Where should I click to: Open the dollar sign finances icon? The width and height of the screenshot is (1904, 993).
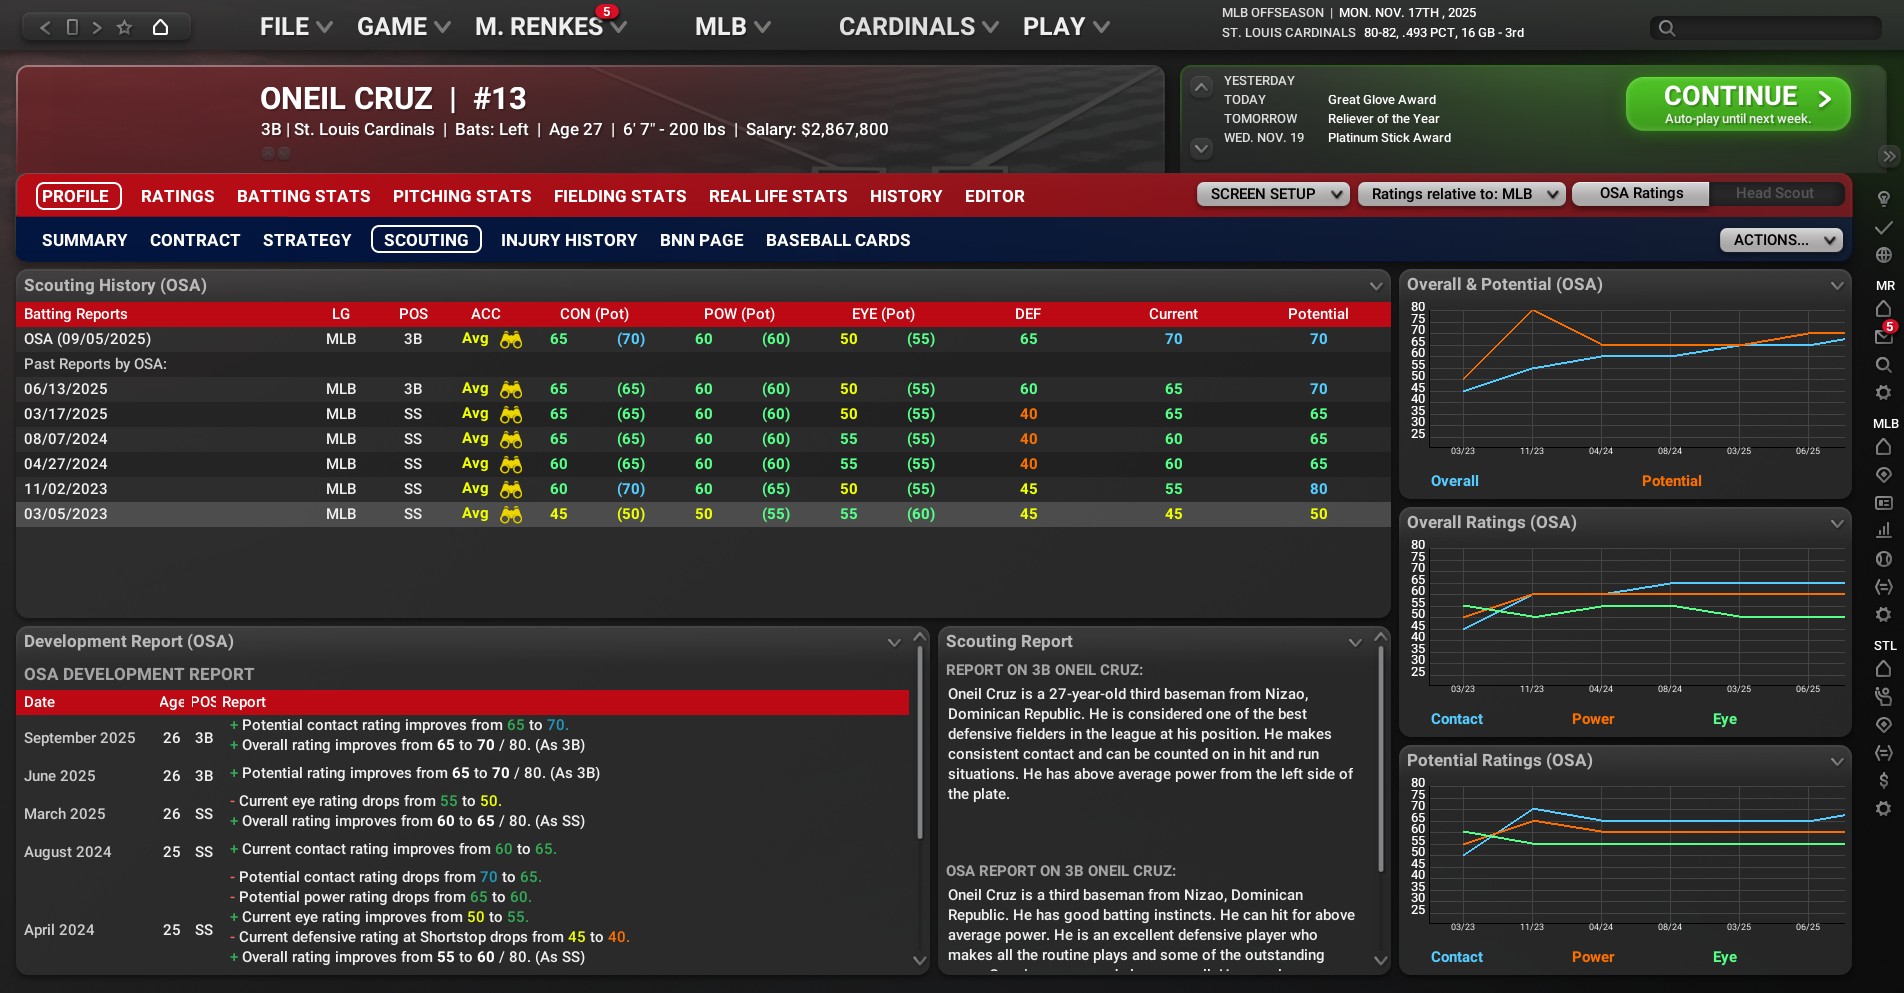pyautogui.click(x=1883, y=780)
